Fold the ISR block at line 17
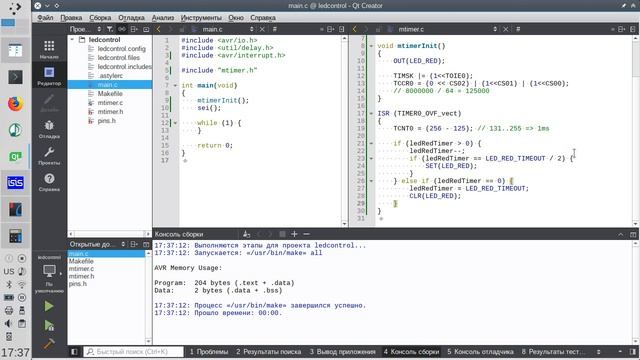640x360 pixels. coord(371,113)
